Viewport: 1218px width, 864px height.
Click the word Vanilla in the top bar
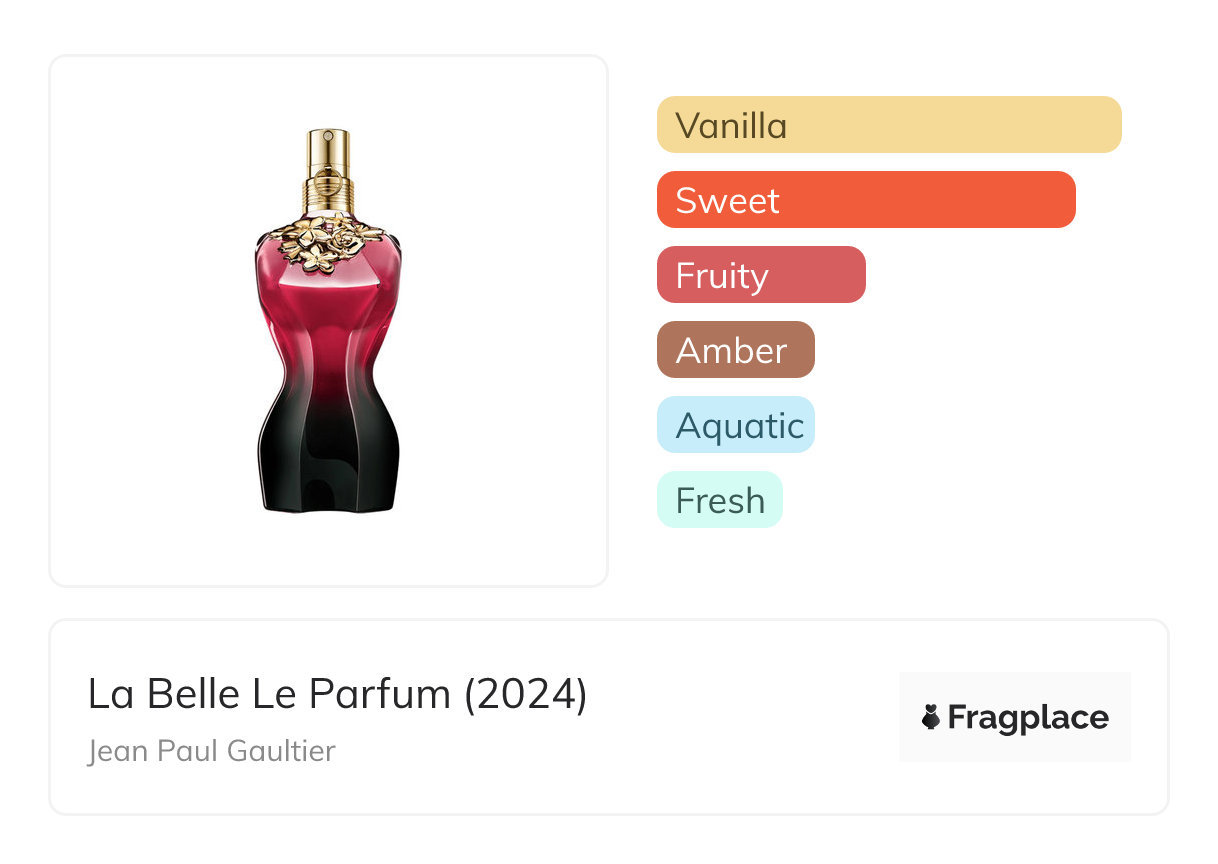731,126
